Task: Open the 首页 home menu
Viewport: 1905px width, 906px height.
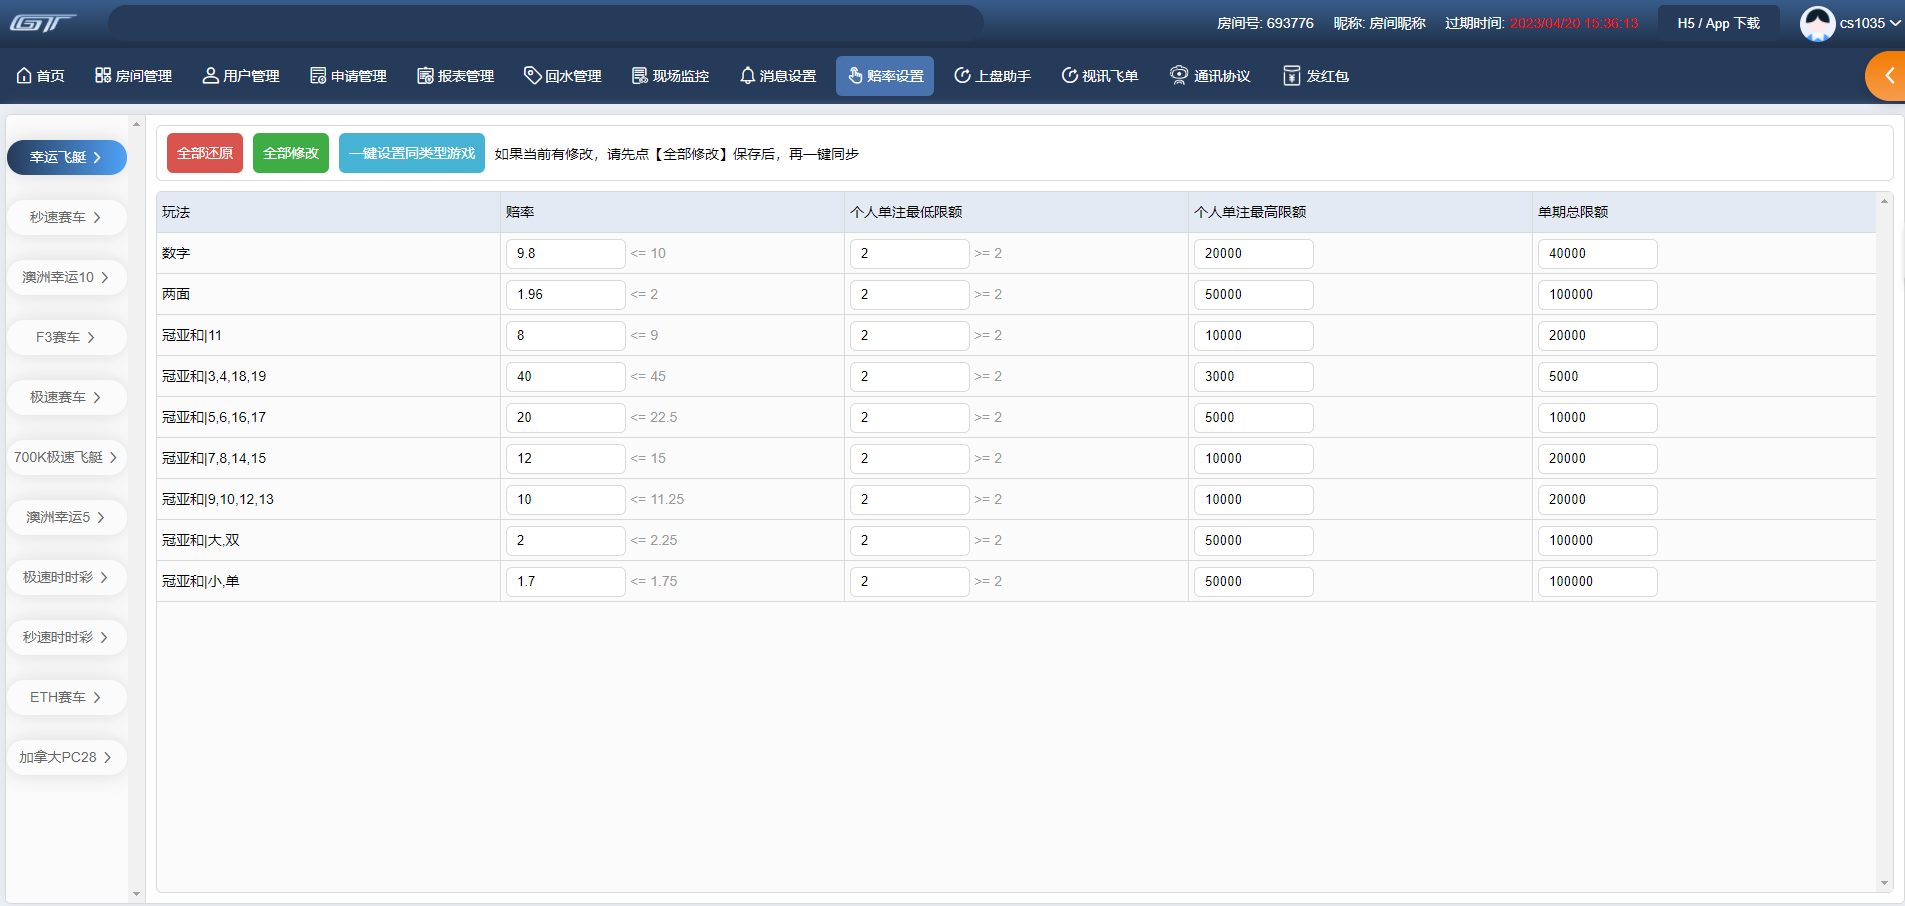Action: [41, 76]
